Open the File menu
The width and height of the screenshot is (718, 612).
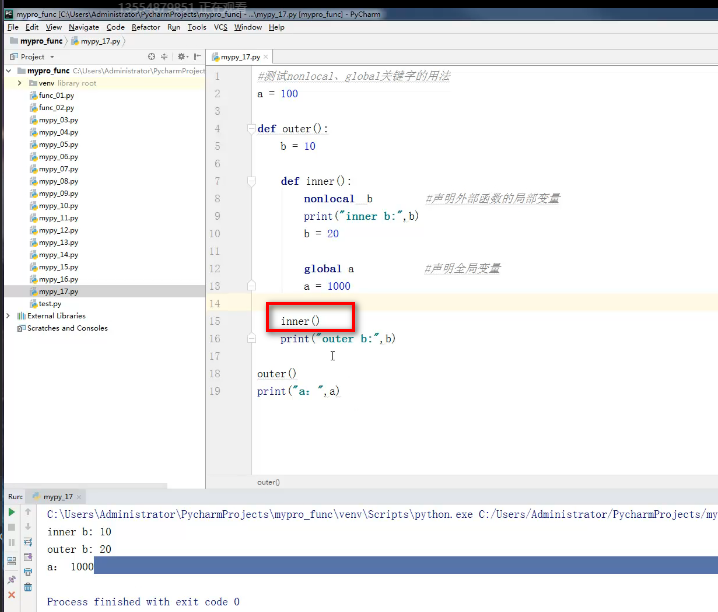pos(13,27)
